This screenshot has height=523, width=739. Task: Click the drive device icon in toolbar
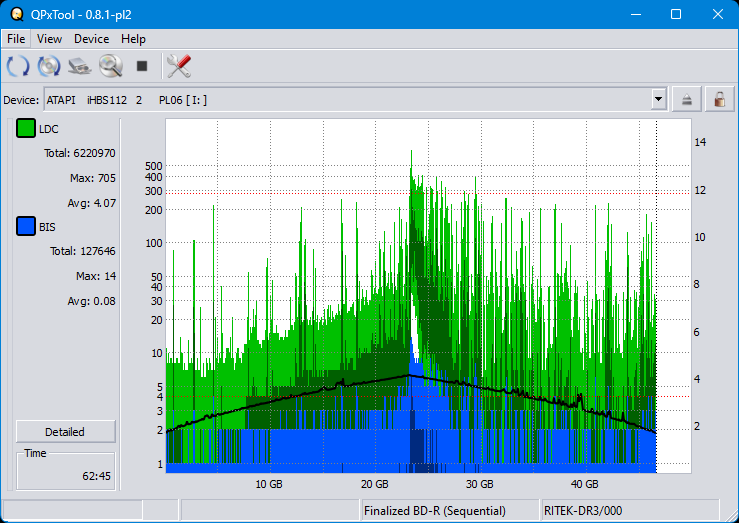(80, 67)
